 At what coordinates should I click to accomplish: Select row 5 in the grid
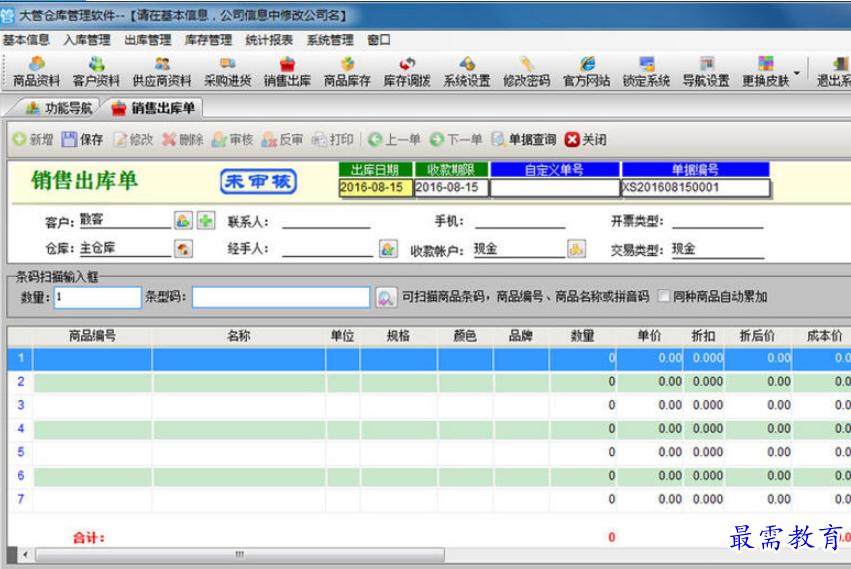coord(429,452)
